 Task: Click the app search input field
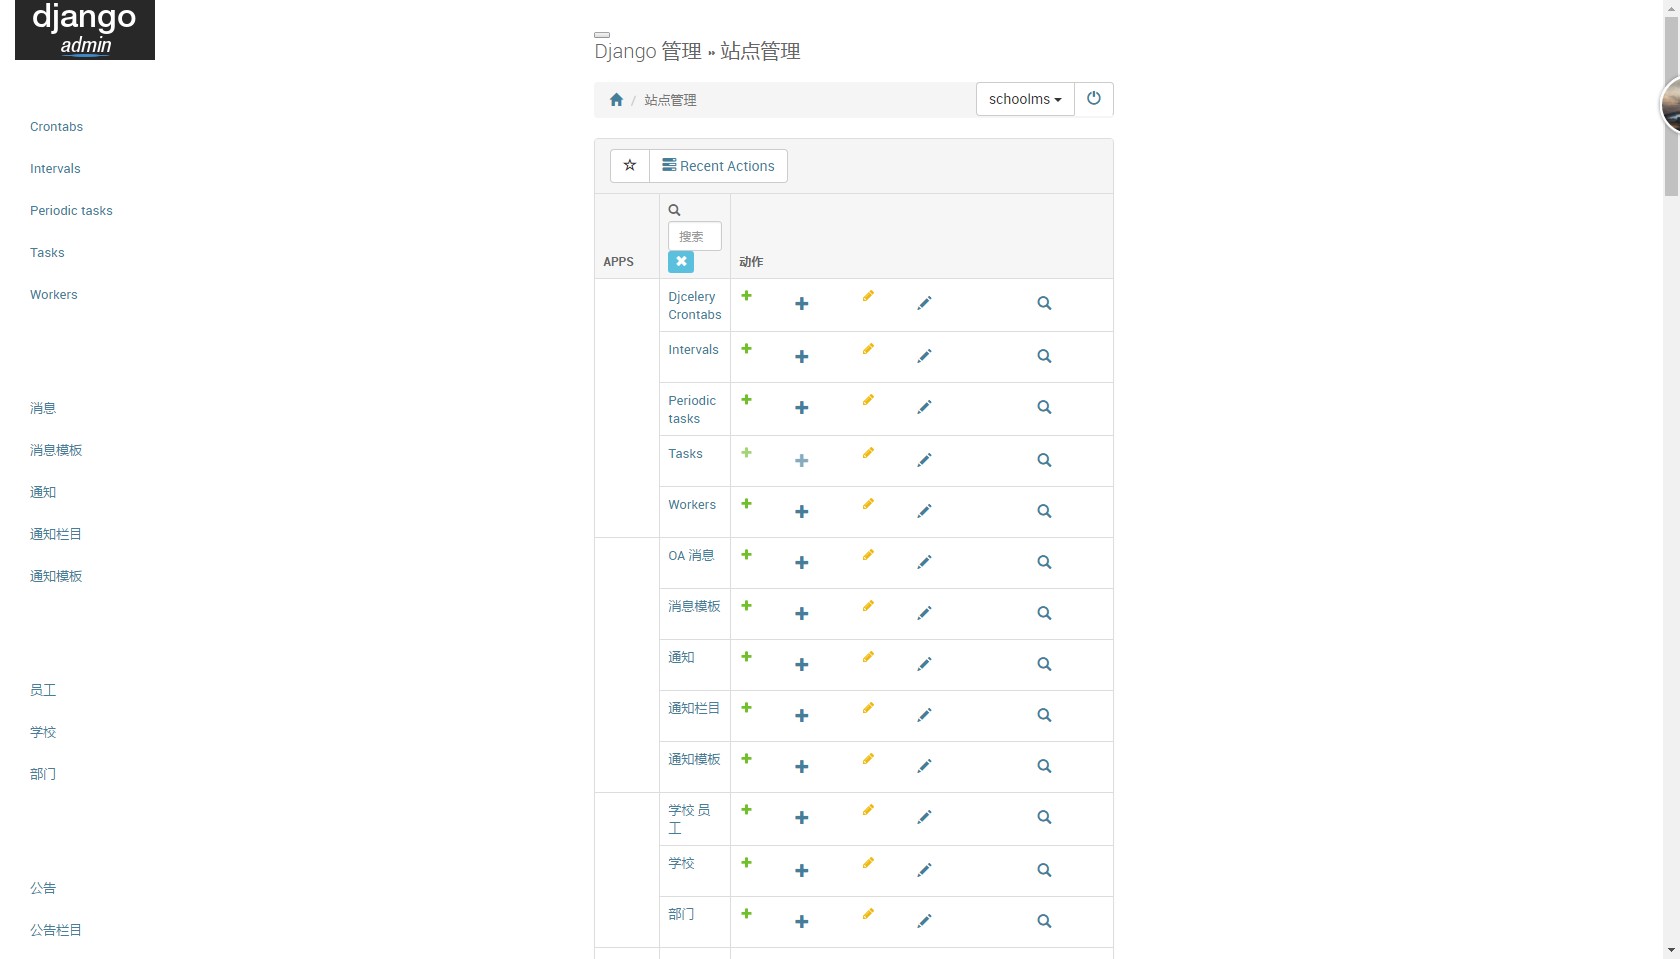click(x=695, y=236)
